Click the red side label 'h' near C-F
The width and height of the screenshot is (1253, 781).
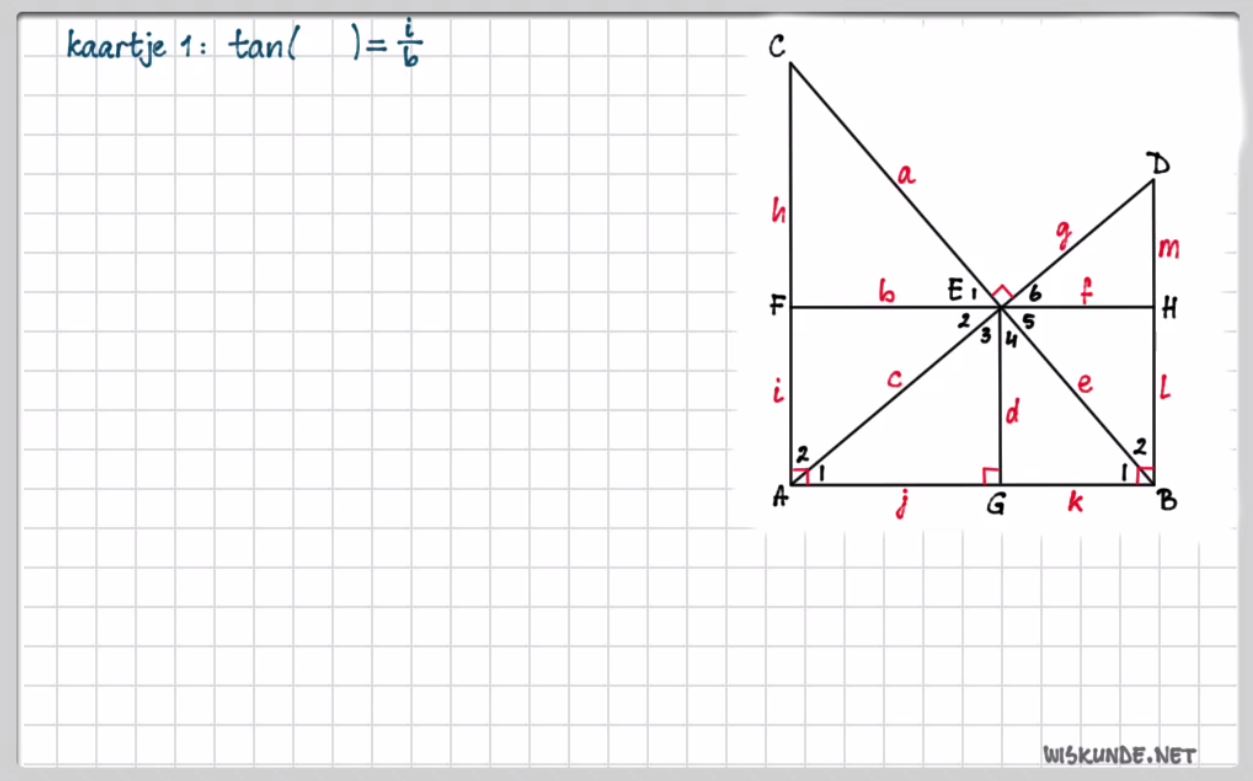(777, 210)
